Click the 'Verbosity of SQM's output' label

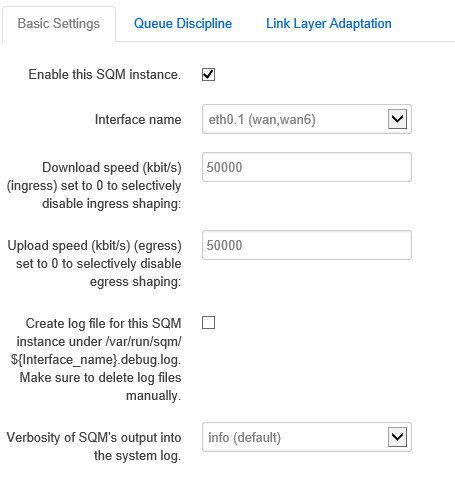point(94,437)
